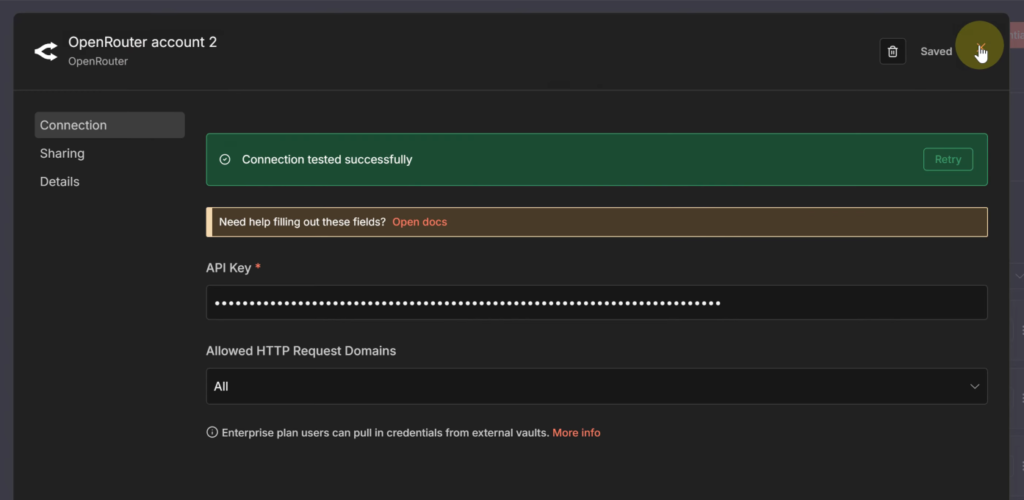Go to the Details tab
Image resolution: width=1024 pixels, height=500 pixels.
click(60, 181)
